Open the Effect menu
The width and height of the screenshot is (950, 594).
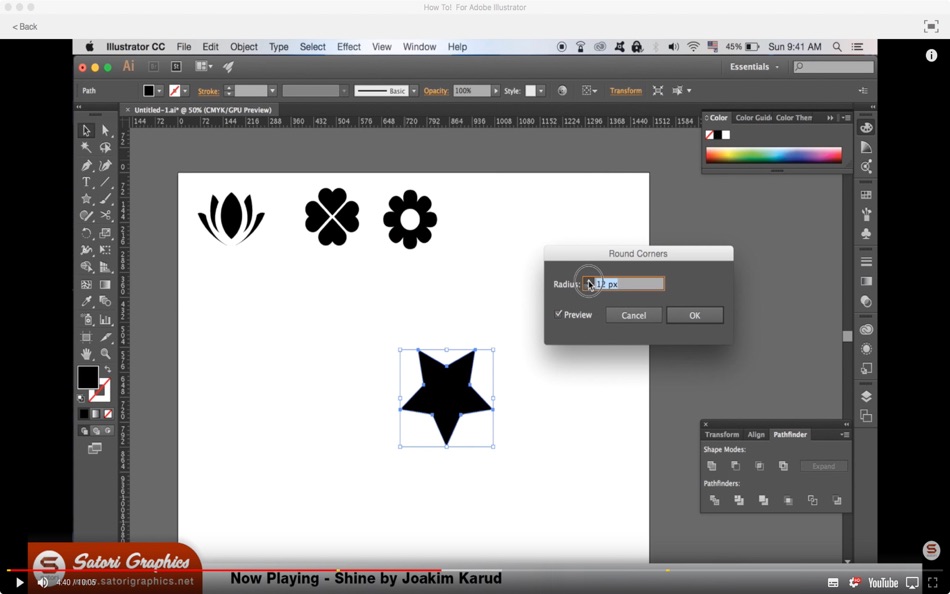point(348,47)
